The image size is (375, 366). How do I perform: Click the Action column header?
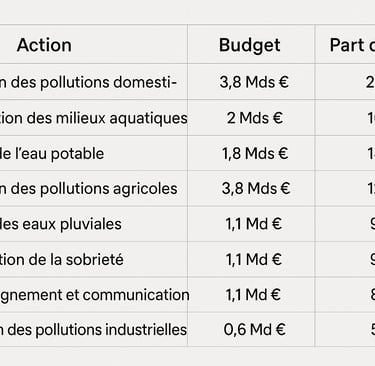(x=93, y=44)
